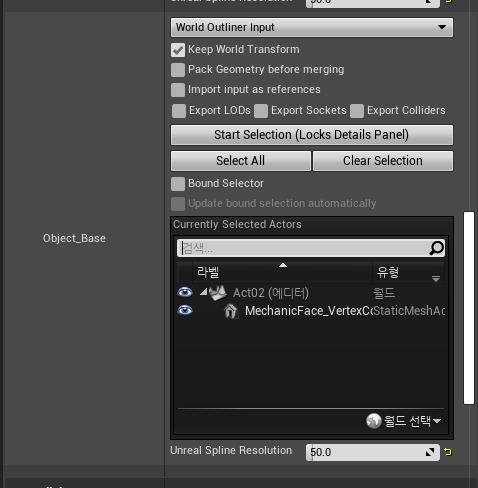Image resolution: width=478 pixels, height=488 pixels.
Task: Click the MechanicFace_VertexC static mesh icon
Action: coord(231,311)
